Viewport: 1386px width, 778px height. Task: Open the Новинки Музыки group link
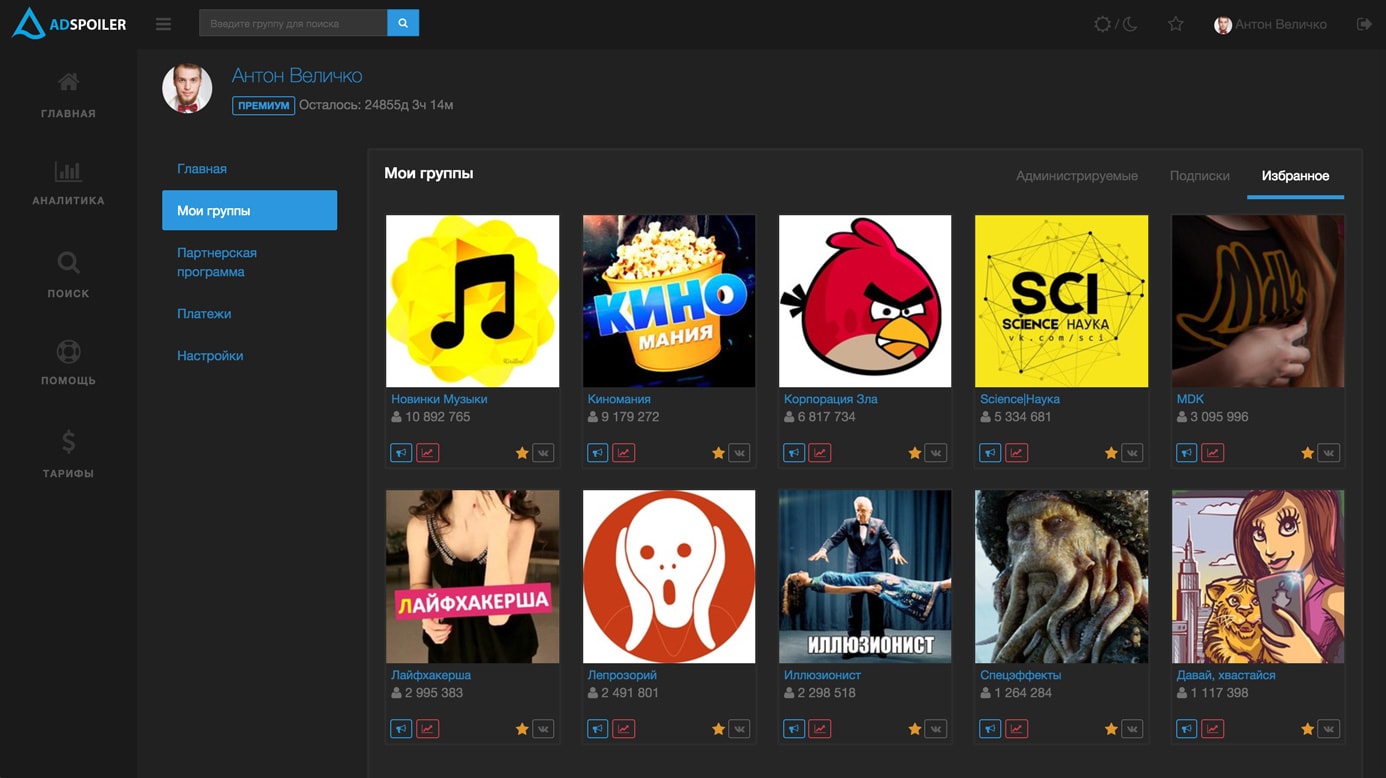click(x=439, y=399)
